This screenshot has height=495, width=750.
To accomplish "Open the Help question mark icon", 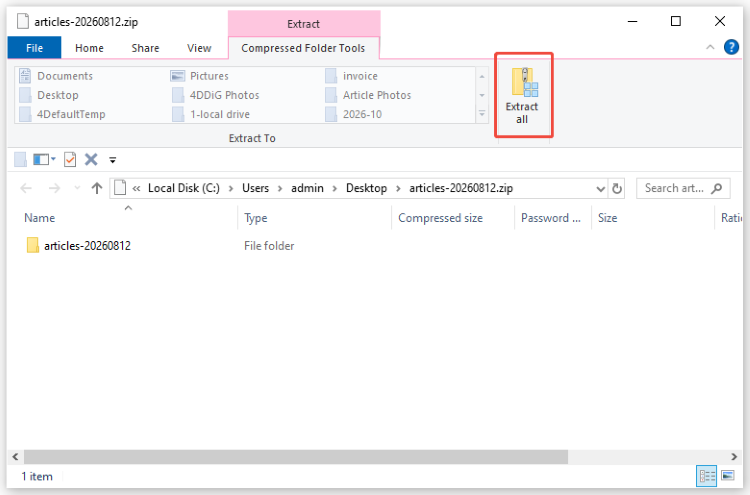I will click(x=731, y=47).
